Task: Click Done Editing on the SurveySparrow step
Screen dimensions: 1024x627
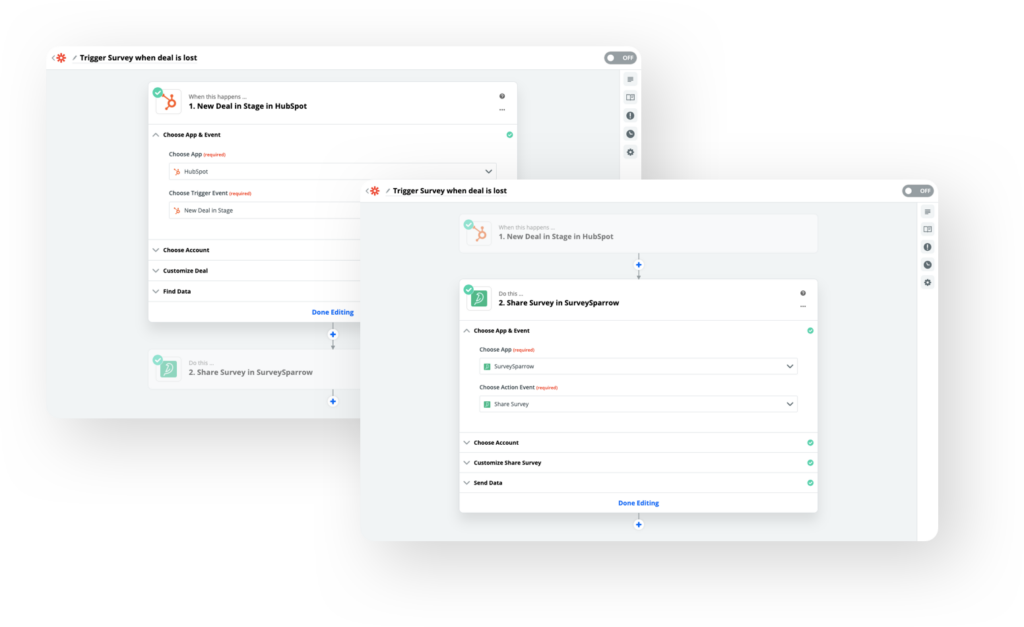Action: click(x=638, y=502)
